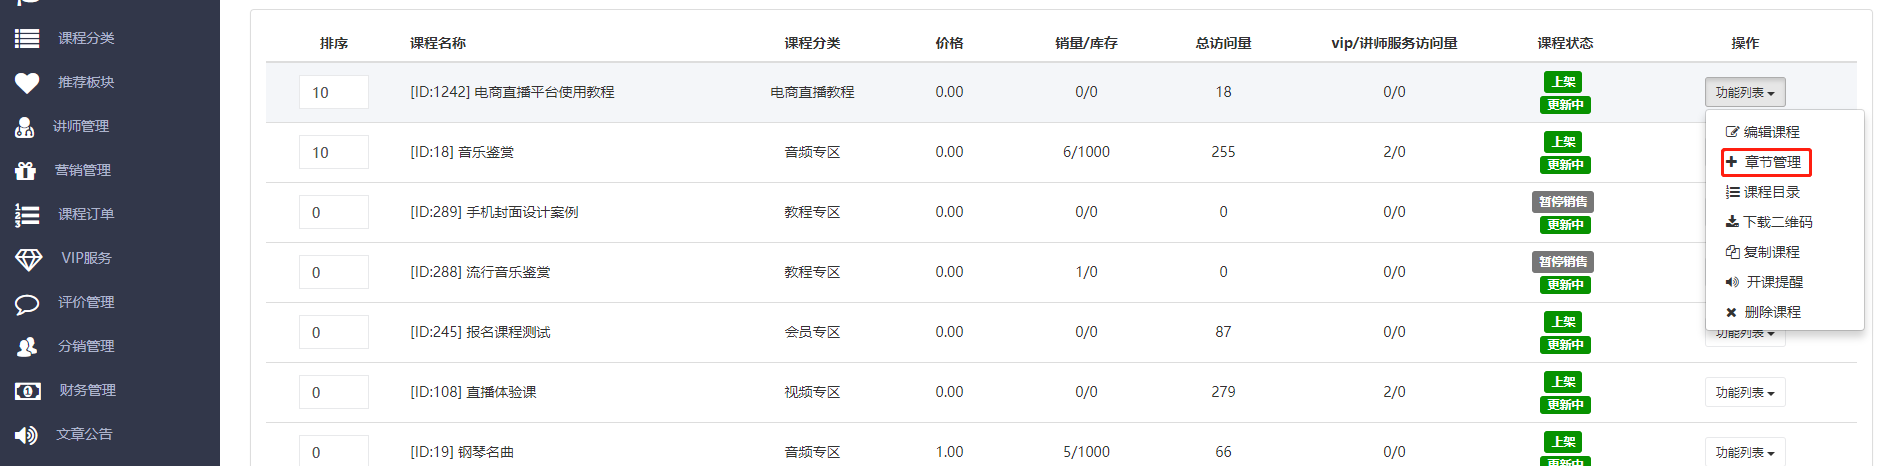Screen dimensions: 1899x466
Task: Open the speech bubble icon for 评价管理
Action: pos(27,302)
